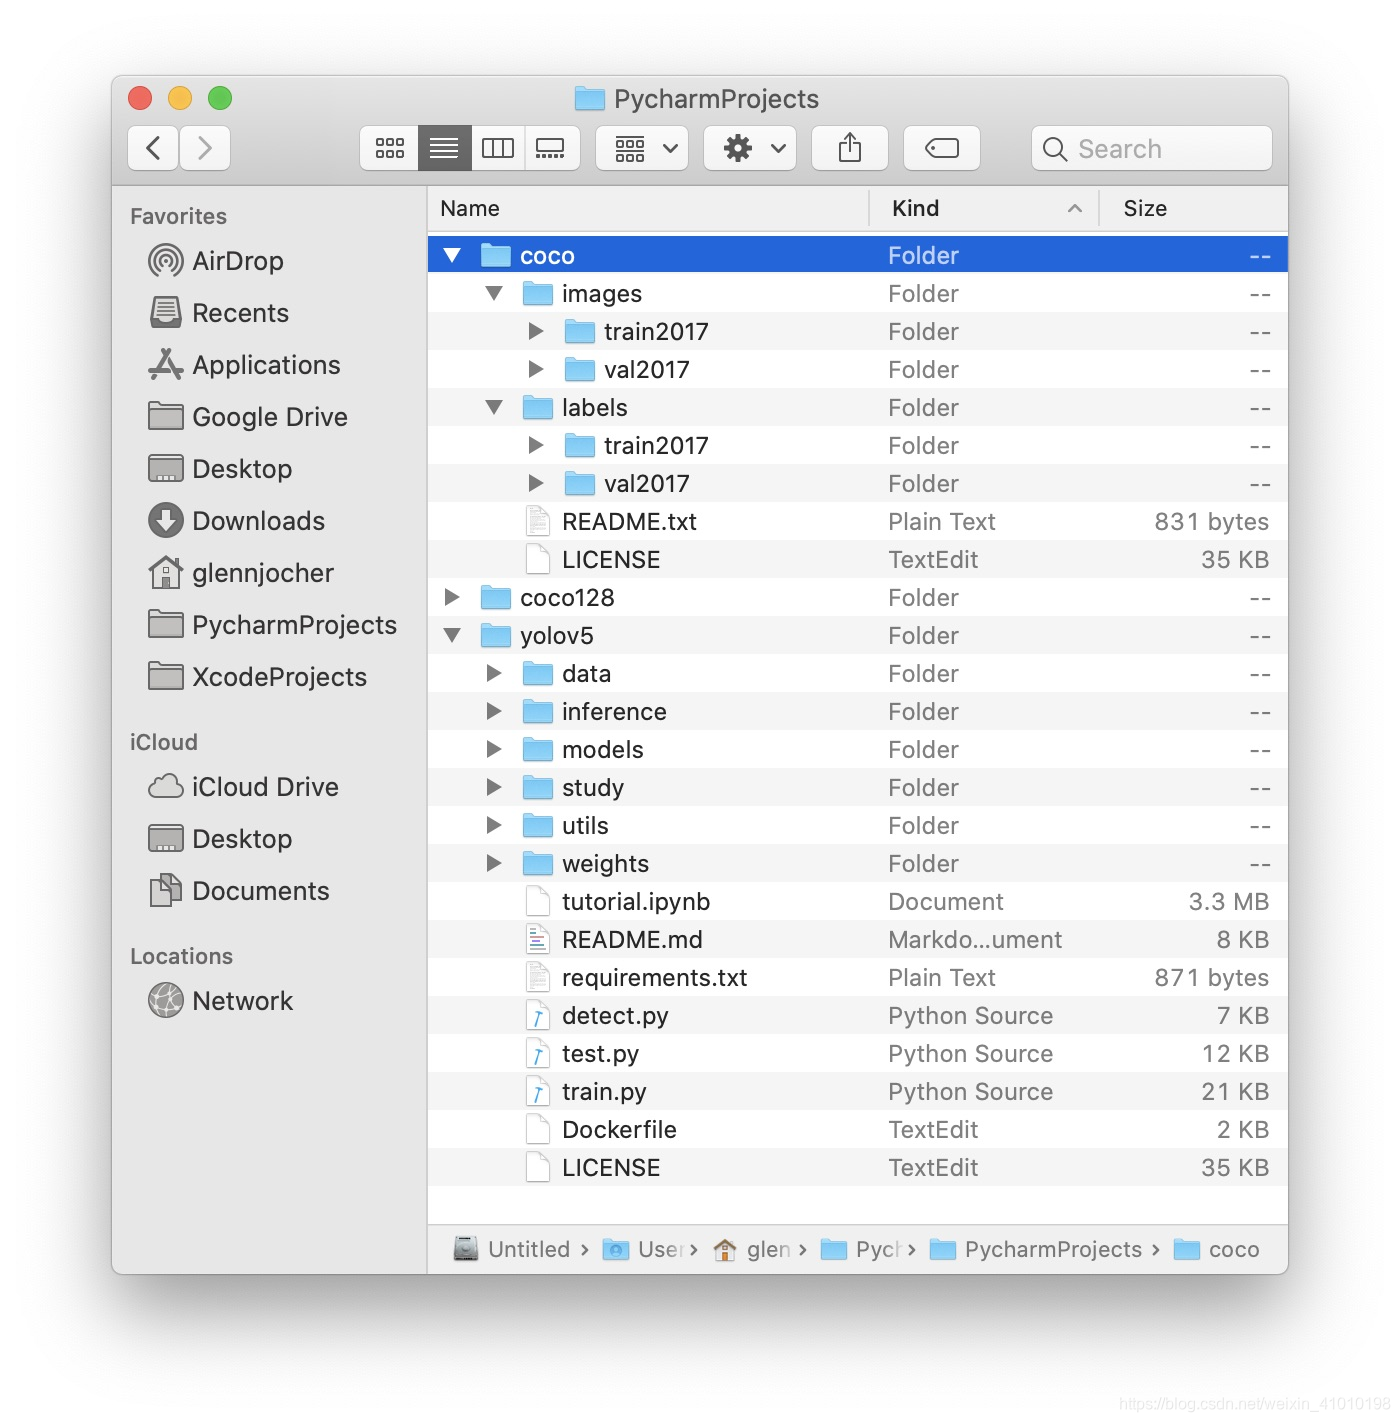Expand the coco128 folder

point(452,598)
